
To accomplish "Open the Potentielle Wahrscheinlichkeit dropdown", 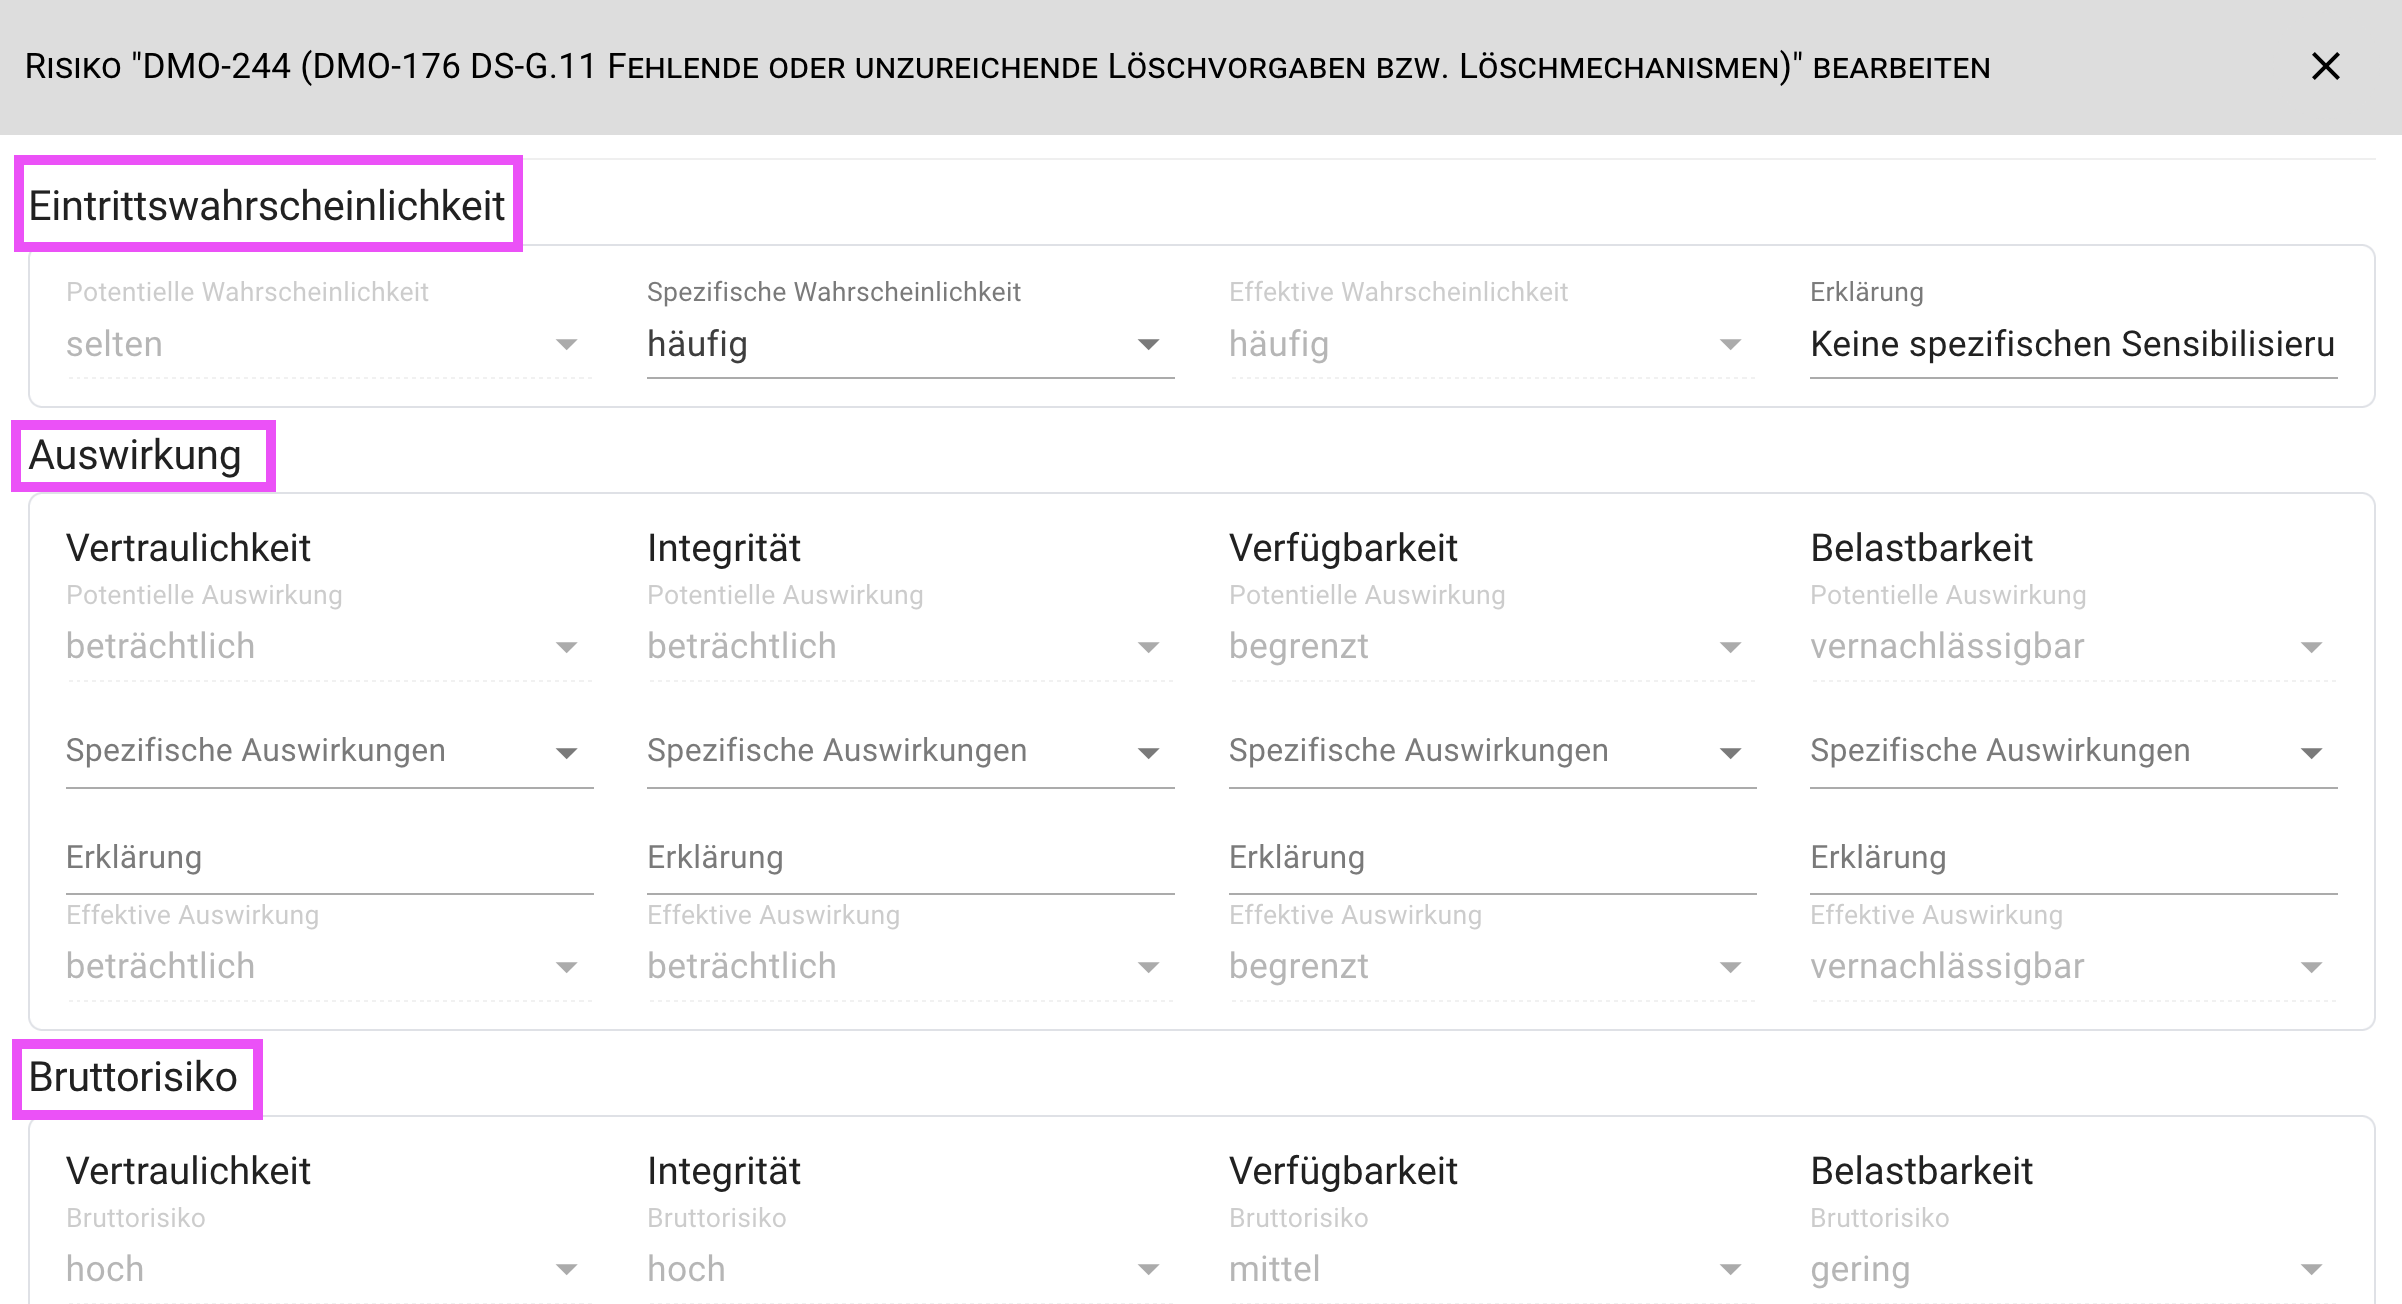I will tap(328, 345).
